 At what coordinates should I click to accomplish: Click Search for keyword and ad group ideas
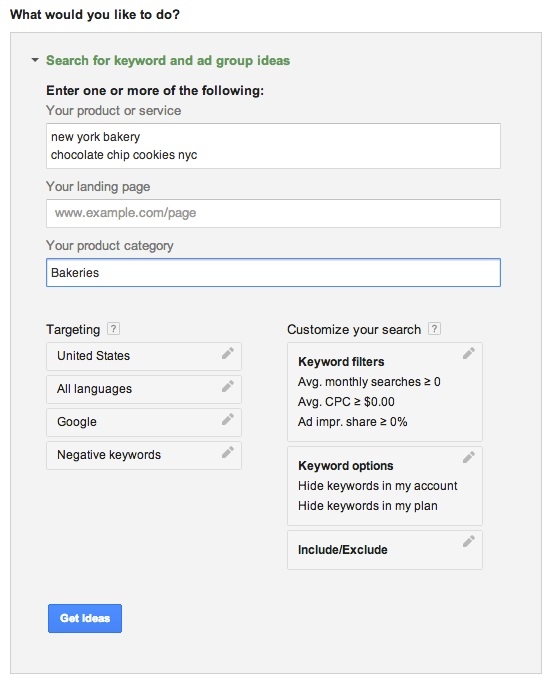[x=168, y=60]
